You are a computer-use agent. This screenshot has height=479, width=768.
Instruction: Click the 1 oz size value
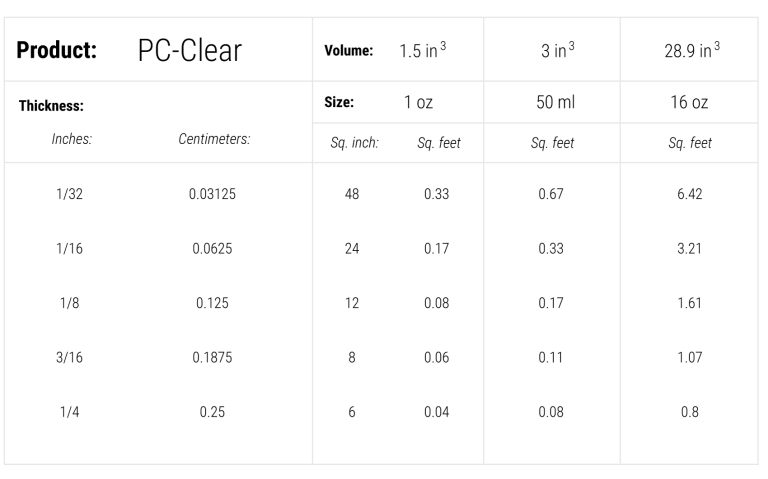[x=418, y=102]
